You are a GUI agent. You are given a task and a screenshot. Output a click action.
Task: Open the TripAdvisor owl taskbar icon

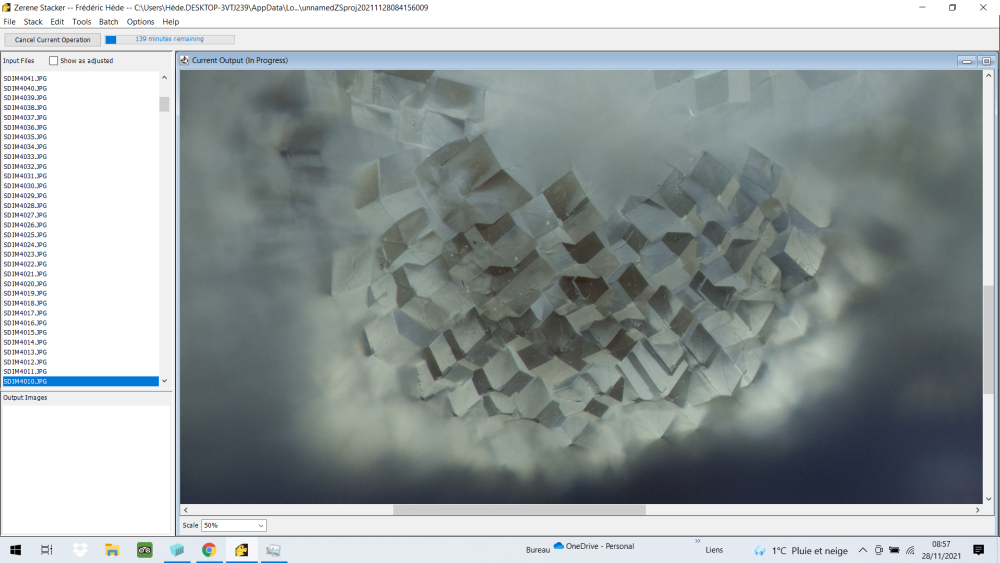coord(144,550)
